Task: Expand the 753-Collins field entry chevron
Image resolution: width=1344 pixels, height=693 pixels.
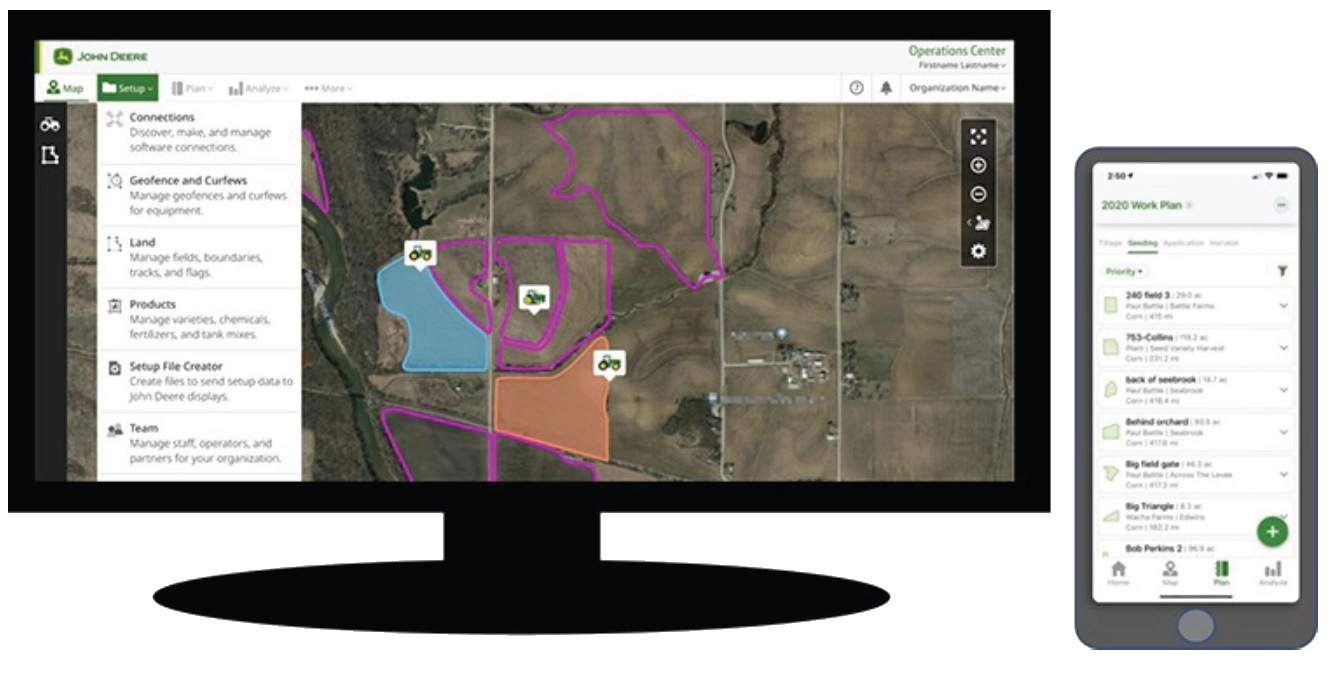Action: click(1285, 348)
